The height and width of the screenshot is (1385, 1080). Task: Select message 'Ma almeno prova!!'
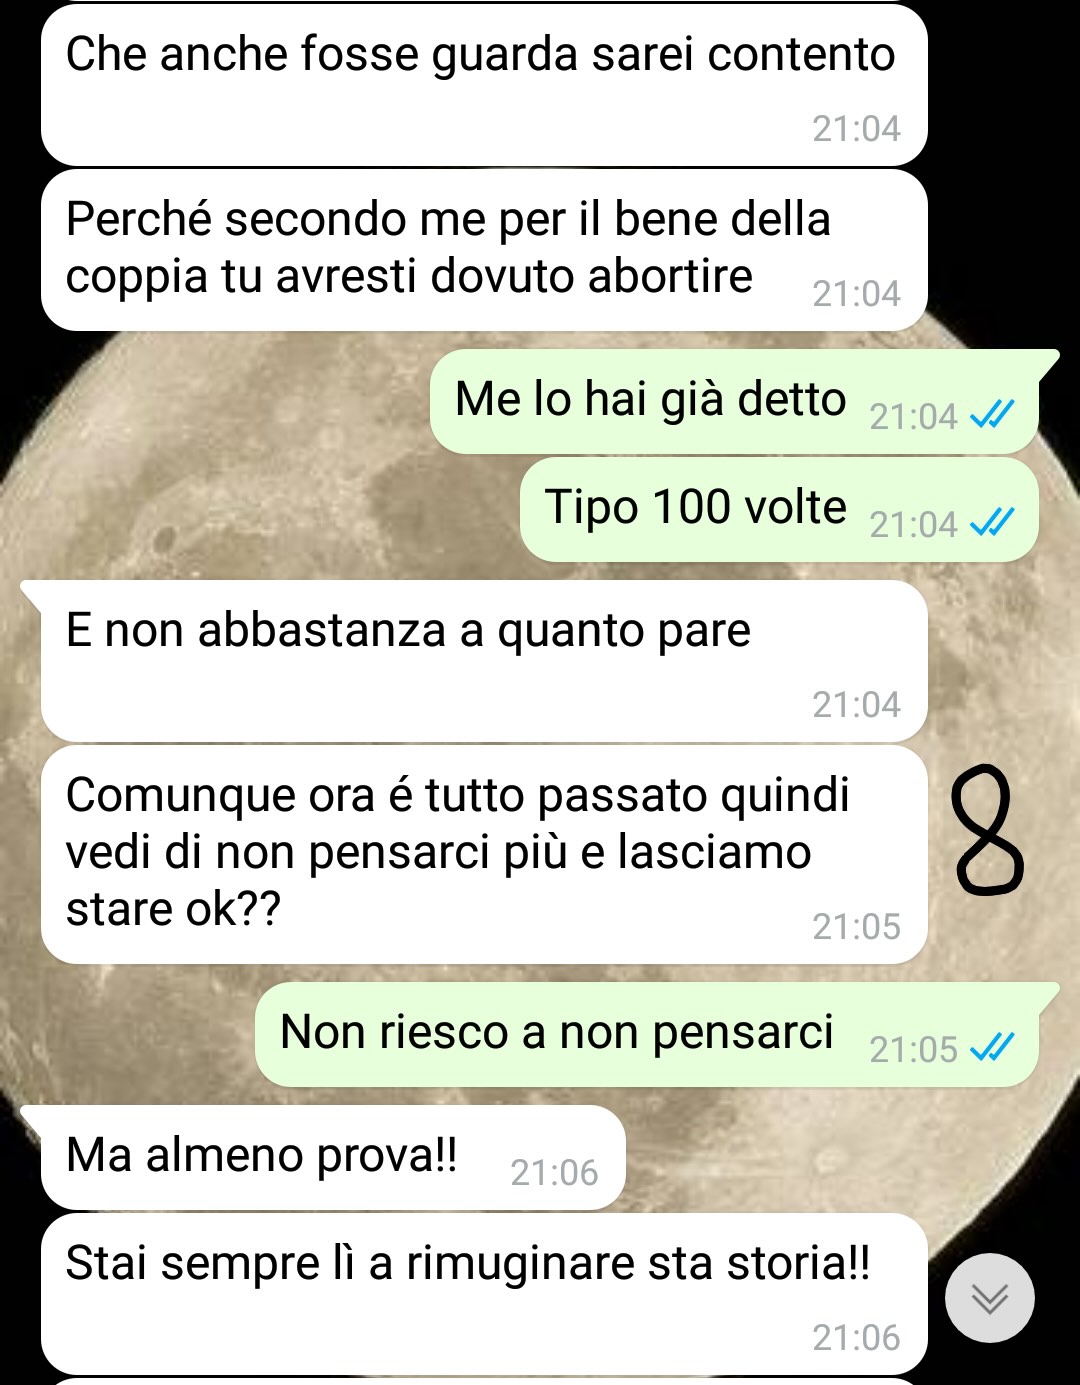(x=333, y=1157)
